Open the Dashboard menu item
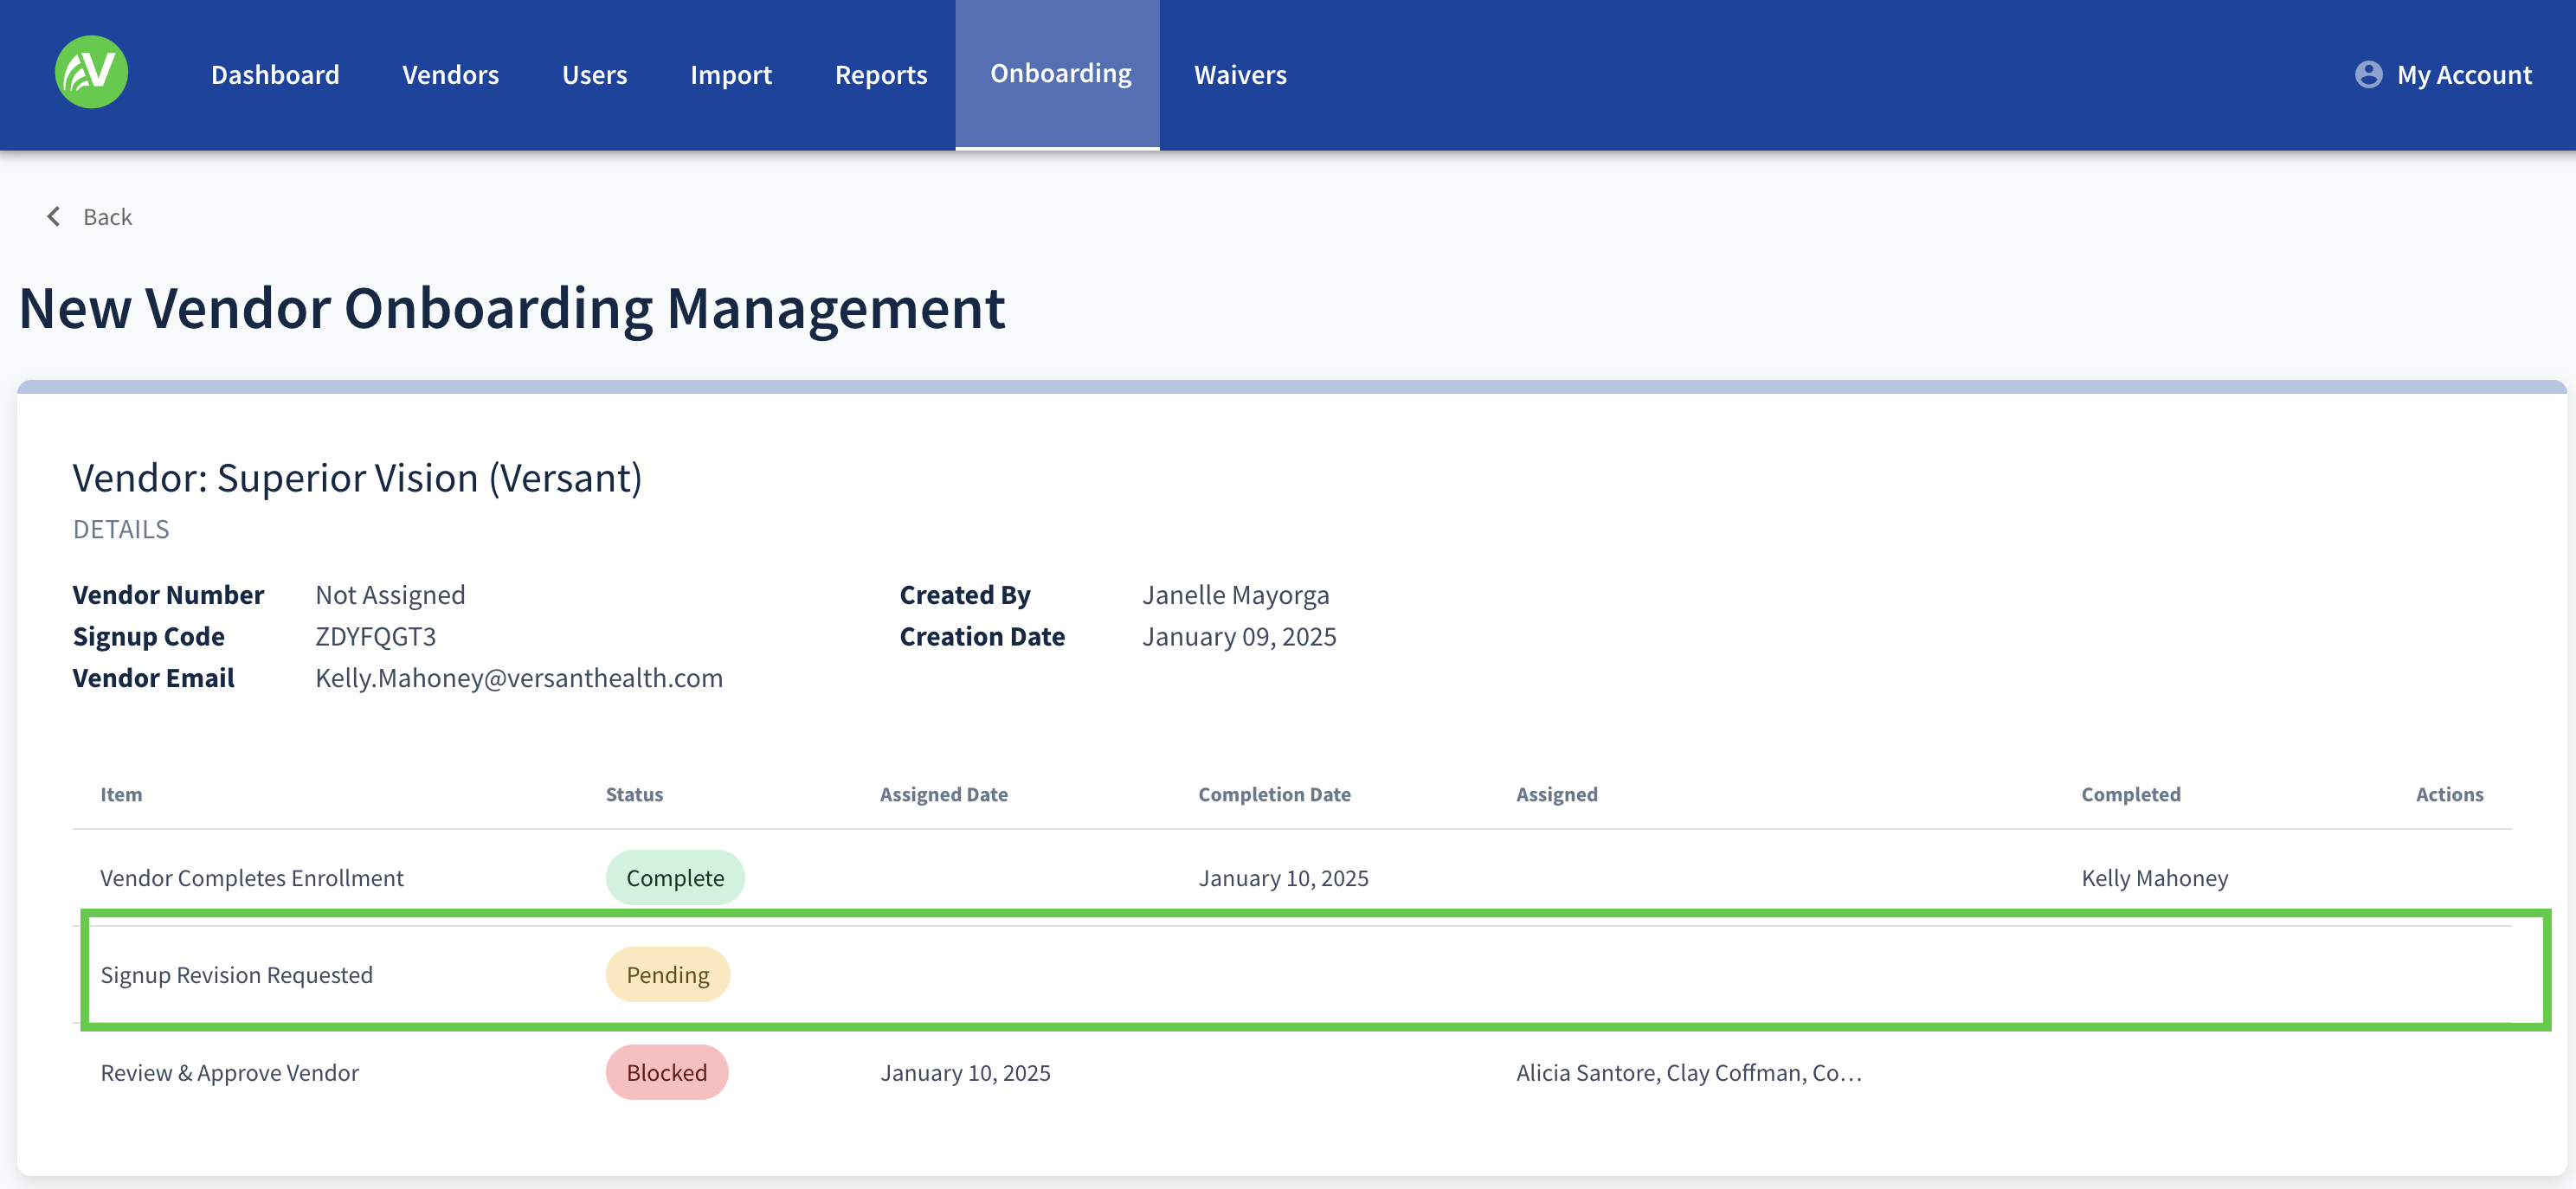This screenshot has height=1189, width=2576. tap(275, 75)
